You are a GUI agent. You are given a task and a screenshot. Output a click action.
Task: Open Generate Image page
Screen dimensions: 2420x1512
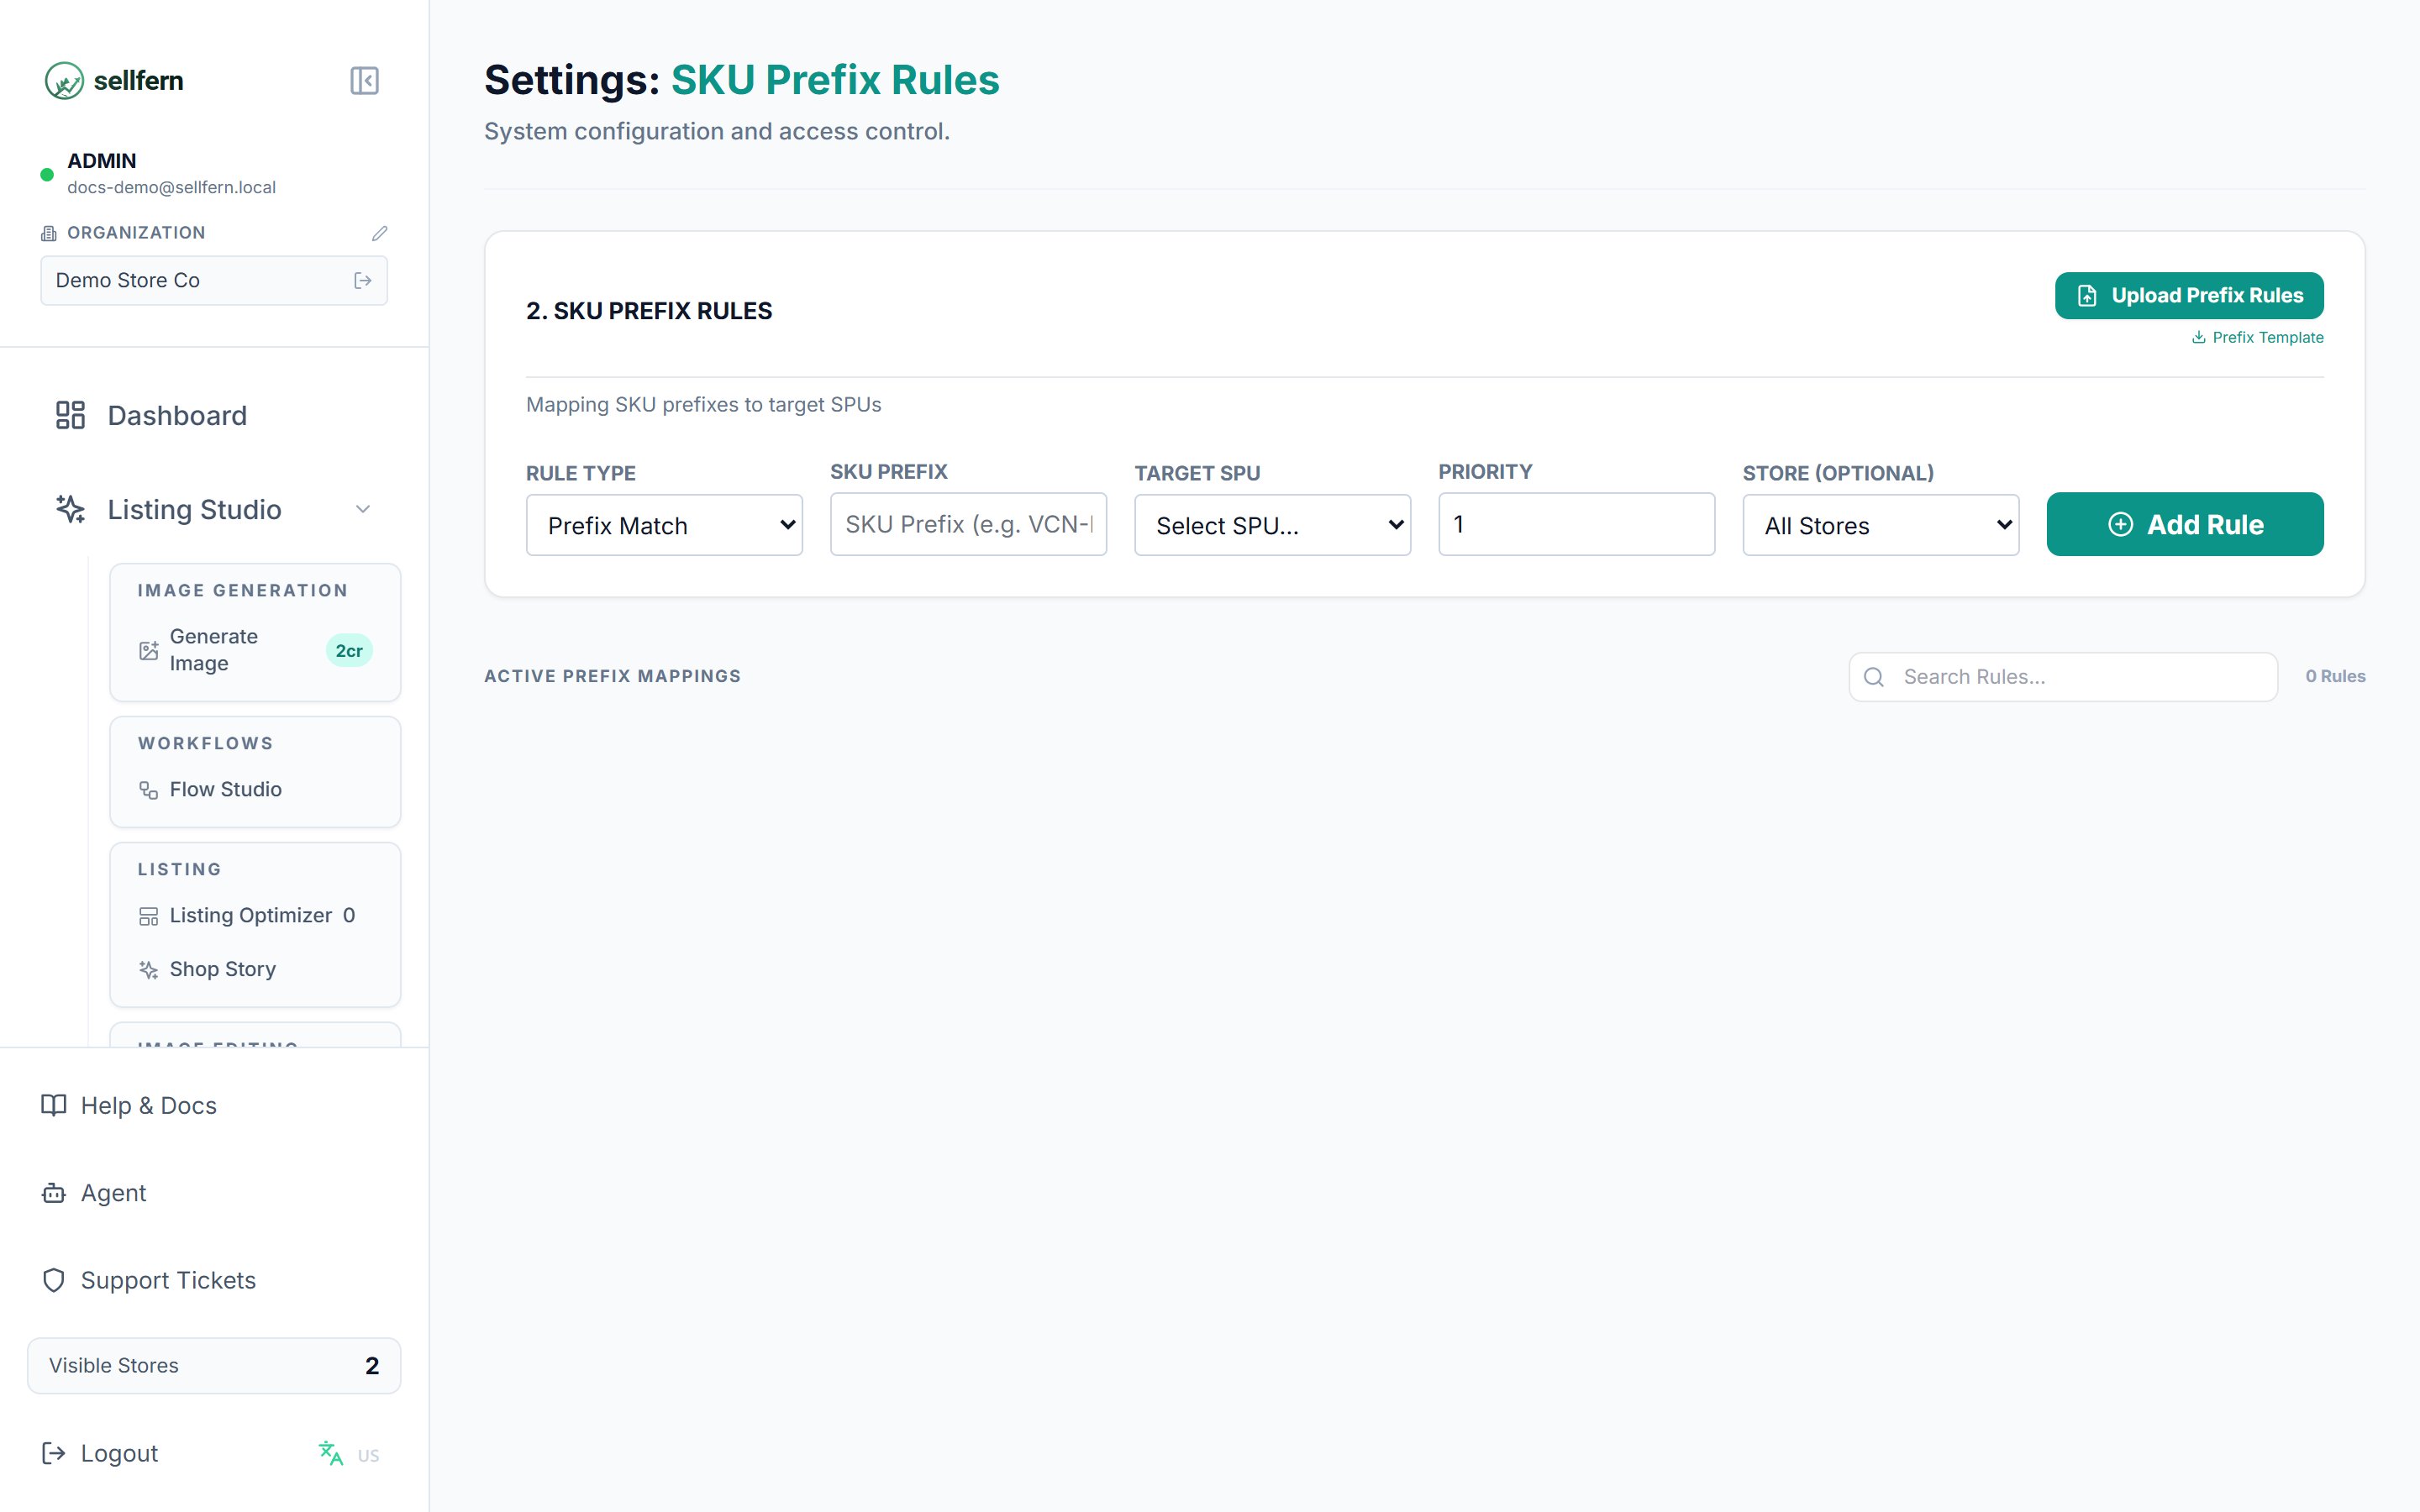click(255, 650)
